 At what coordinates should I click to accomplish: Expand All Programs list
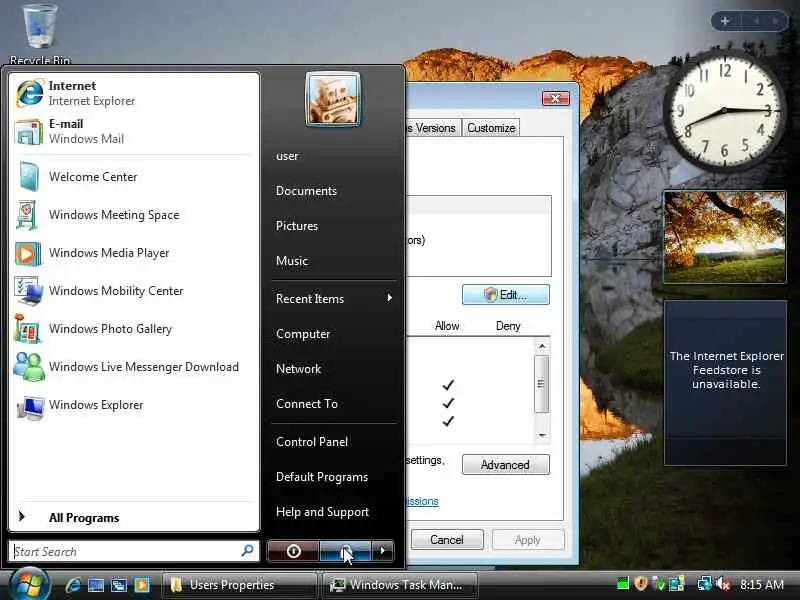[134, 517]
